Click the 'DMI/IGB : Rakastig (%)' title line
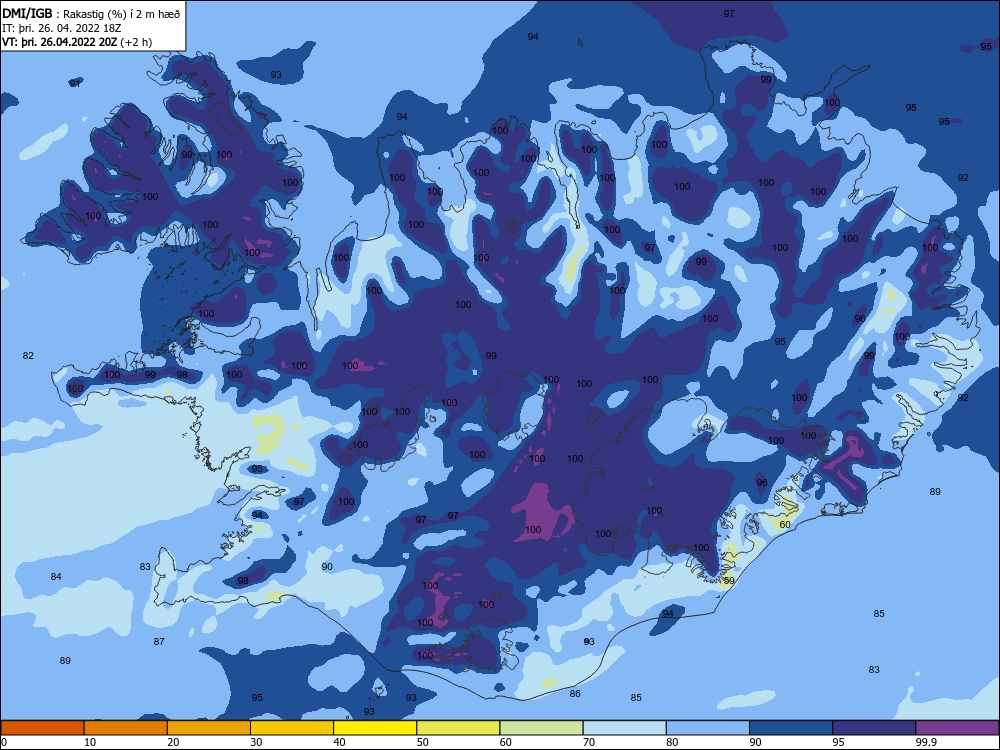 pos(91,14)
